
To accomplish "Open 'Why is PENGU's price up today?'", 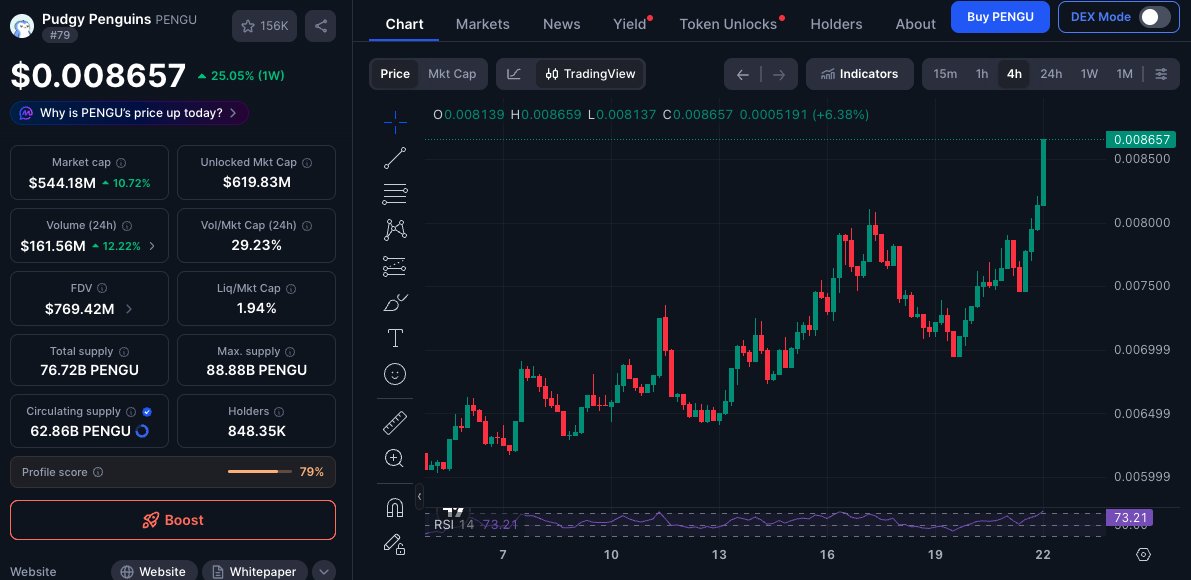I will click(x=129, y=113).
